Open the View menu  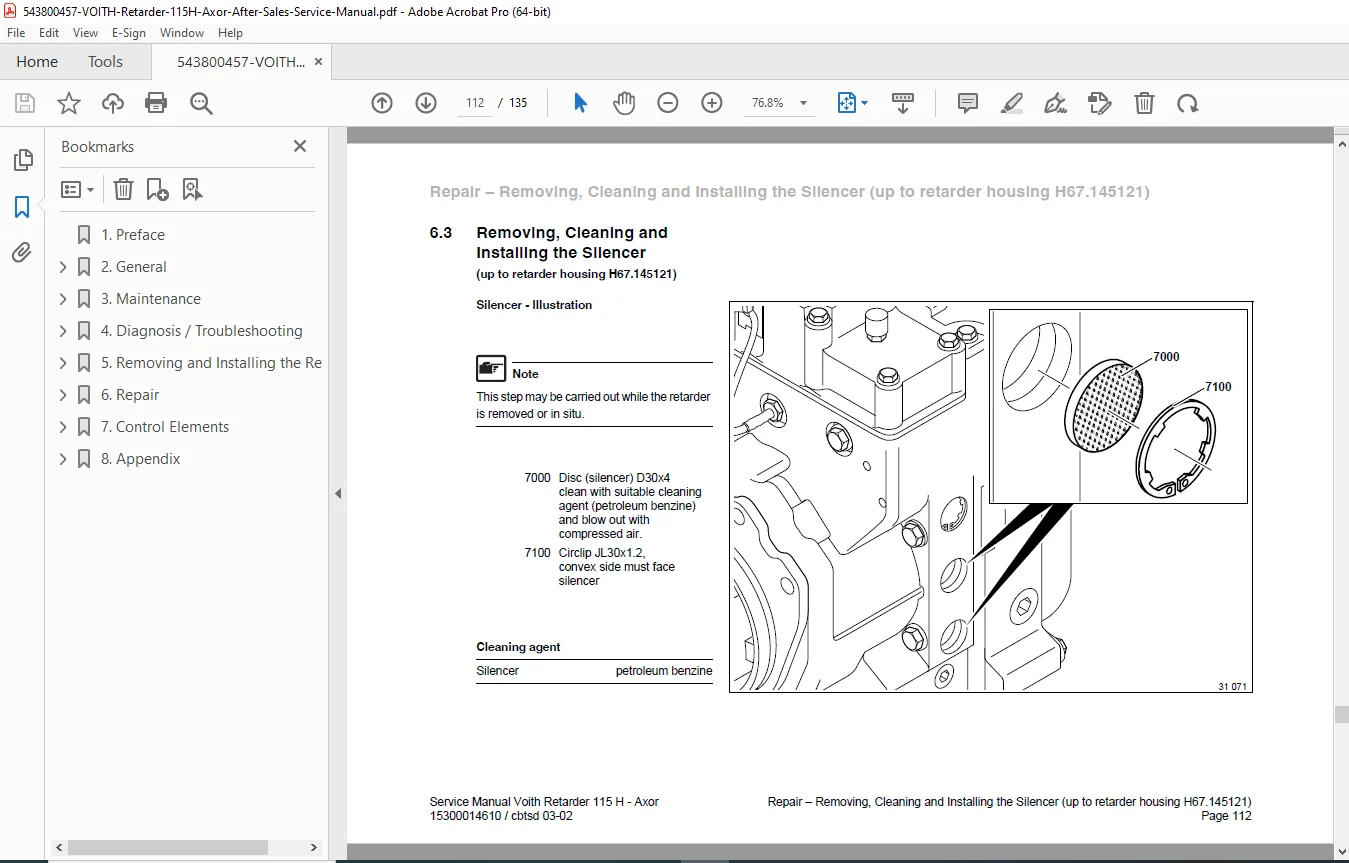[86, 33]
